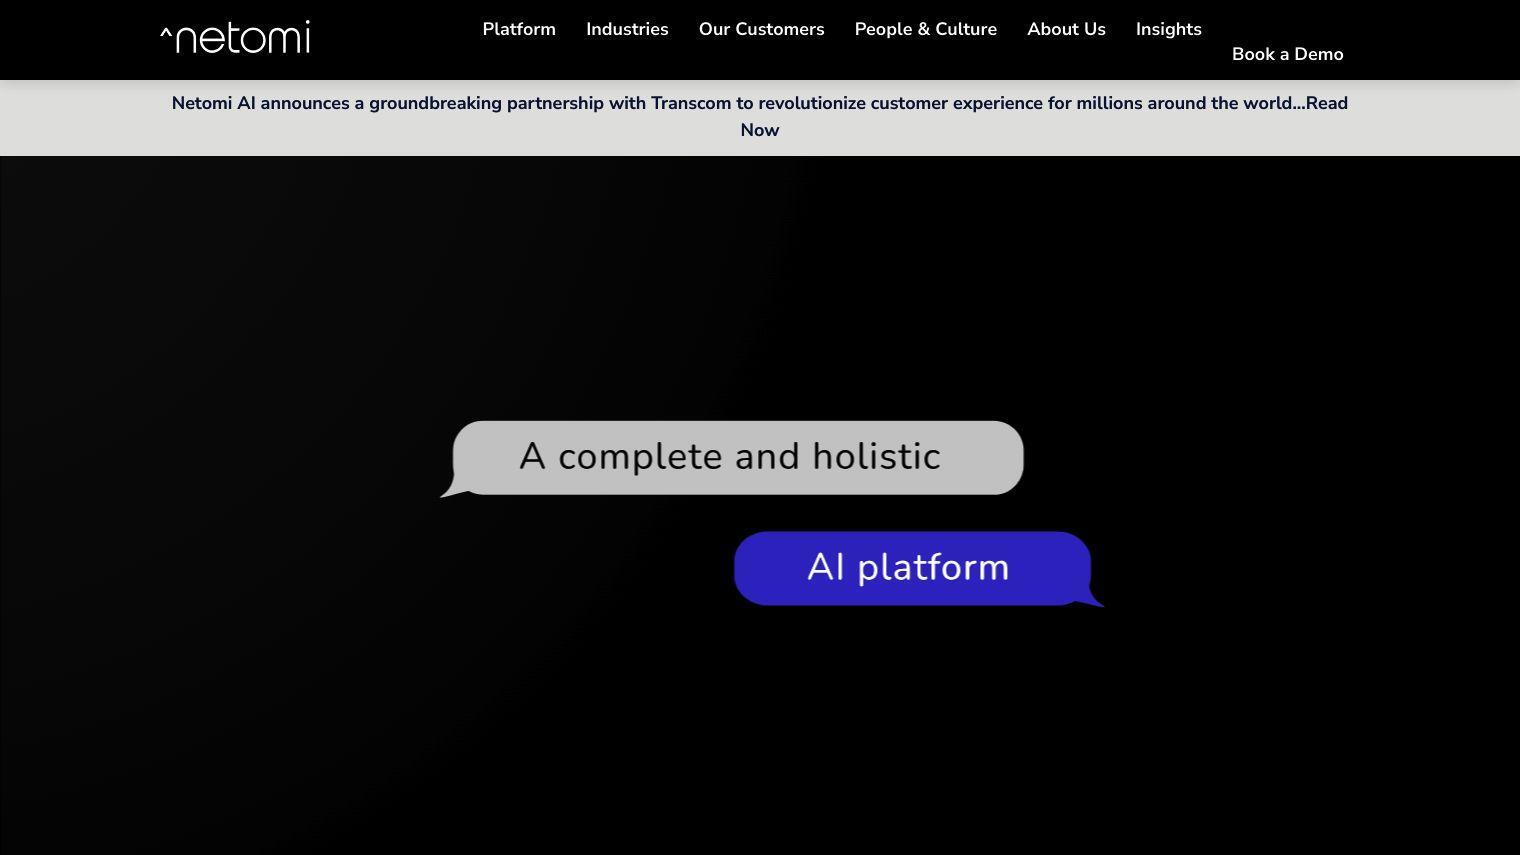This screenshot has height=855, width=1520.
Task: Open the Transcom partnership announcement banner
Action: (x=760, y=116)
